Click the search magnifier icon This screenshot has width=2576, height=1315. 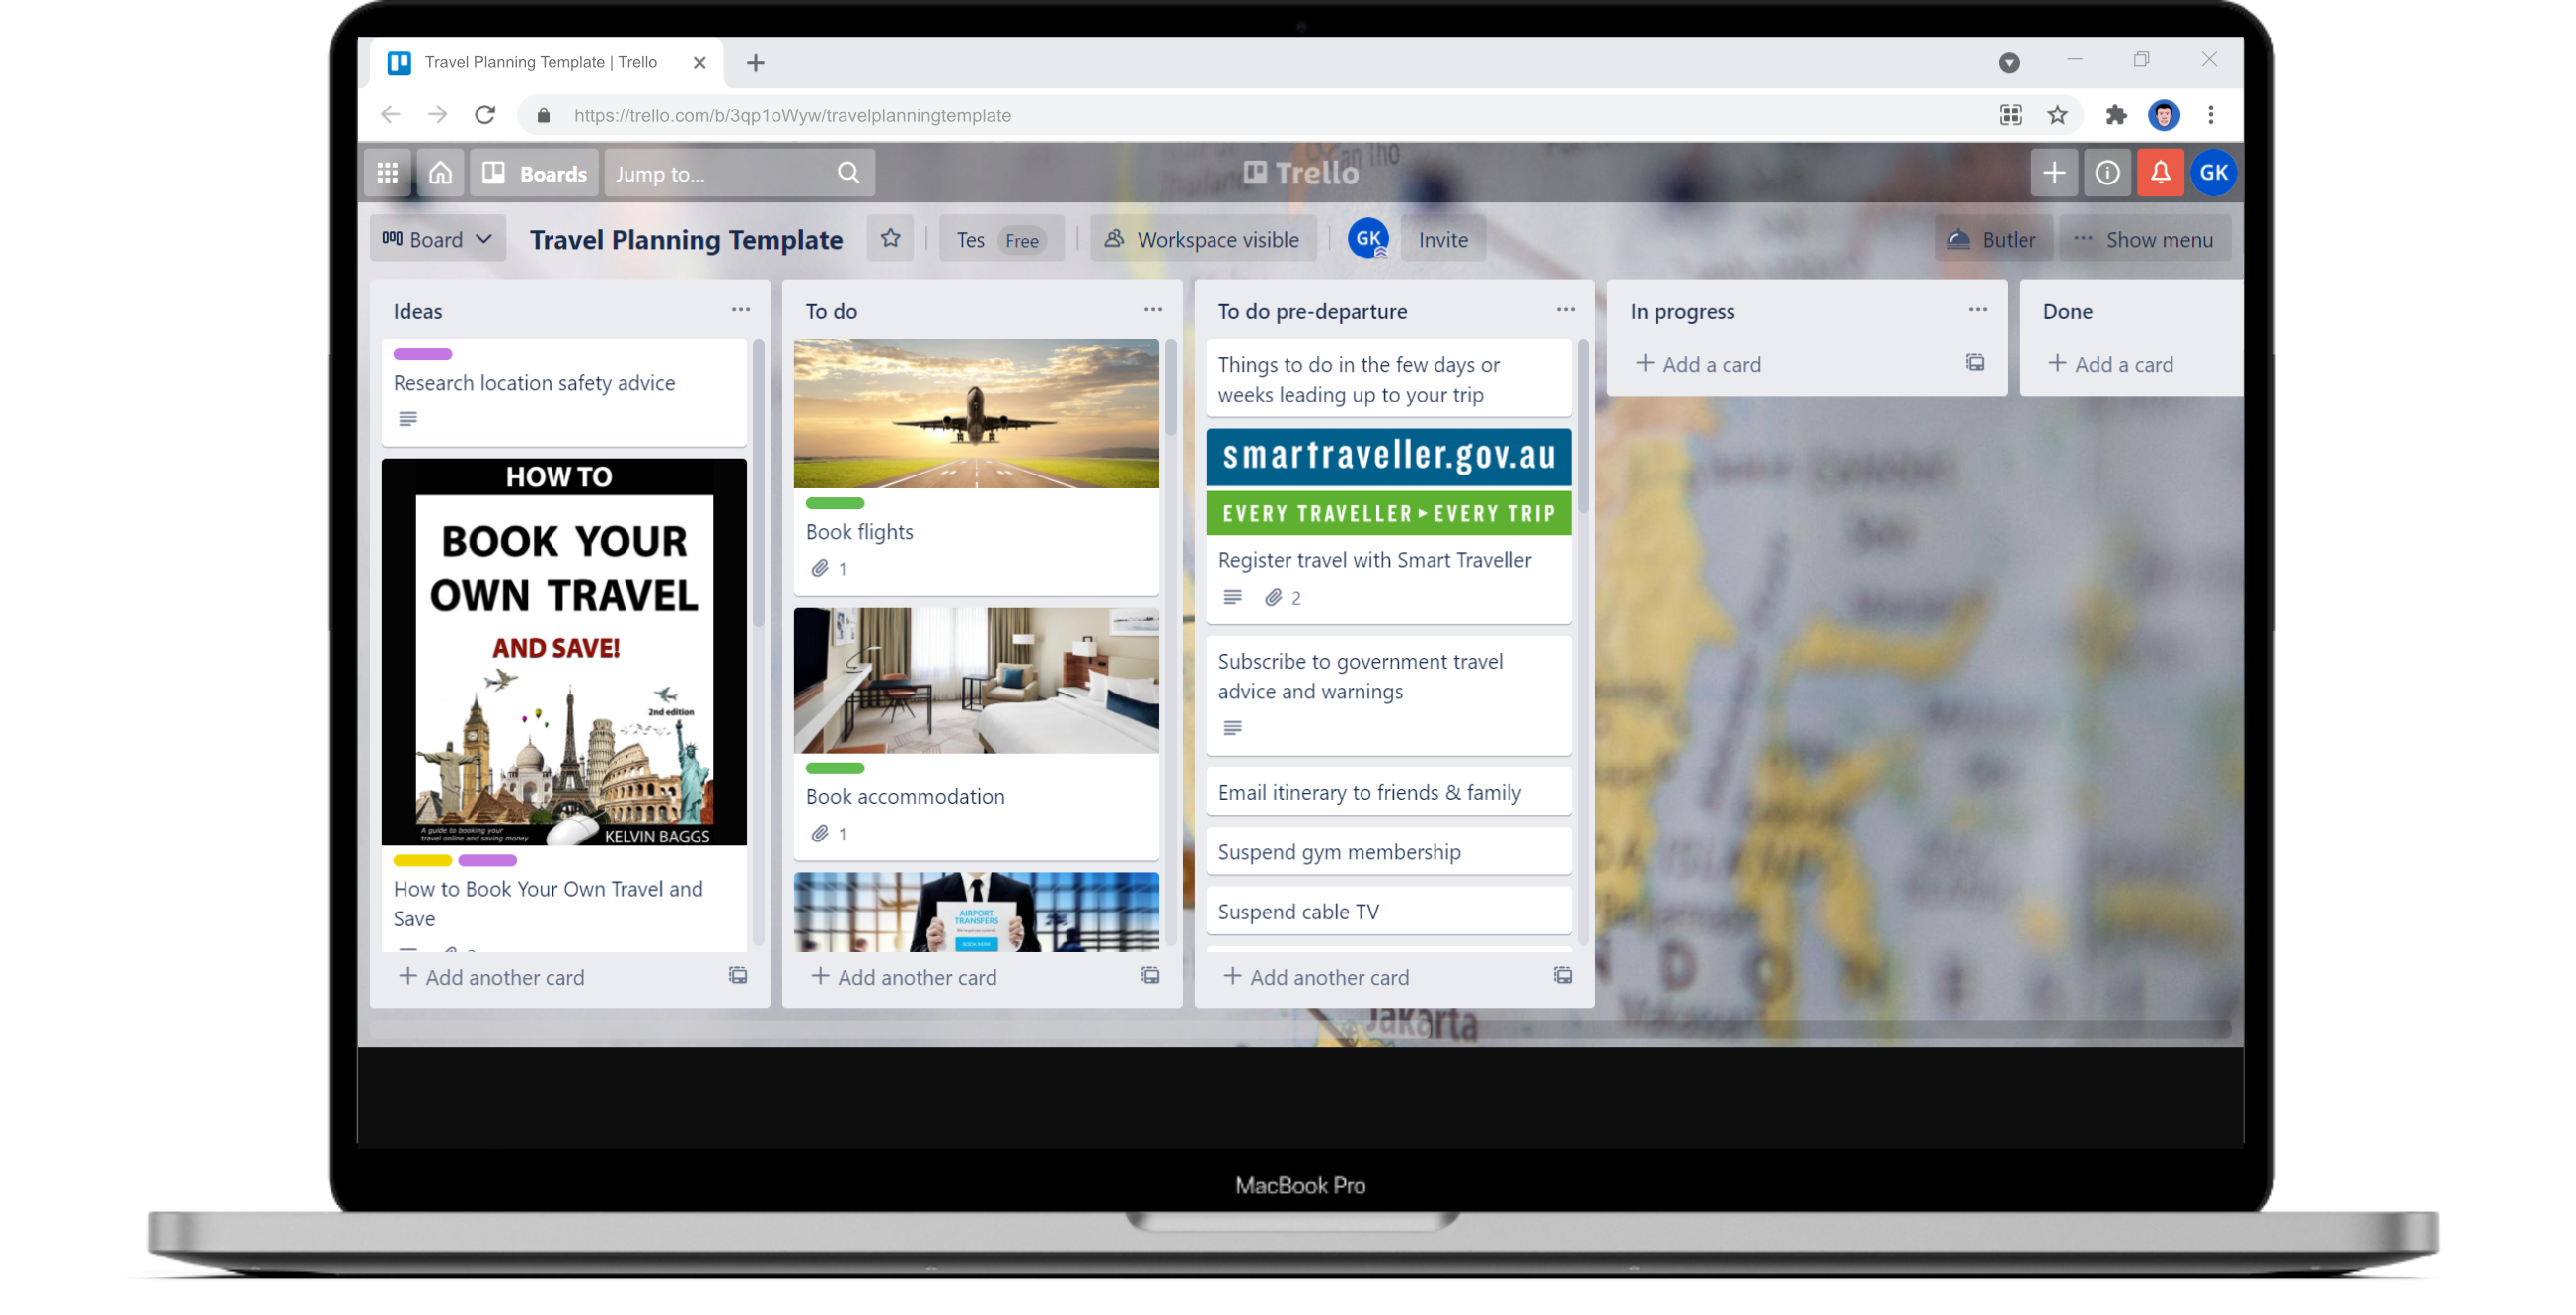(x=848, y=173)
